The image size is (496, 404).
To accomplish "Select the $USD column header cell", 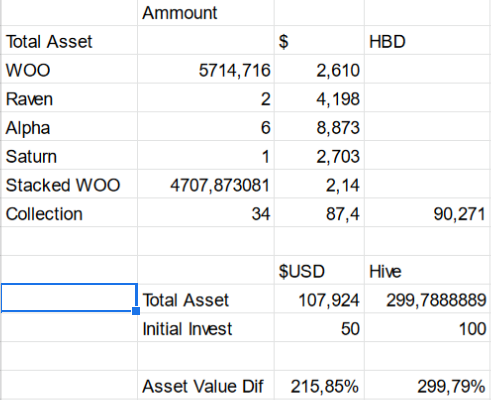I will 319,270.
